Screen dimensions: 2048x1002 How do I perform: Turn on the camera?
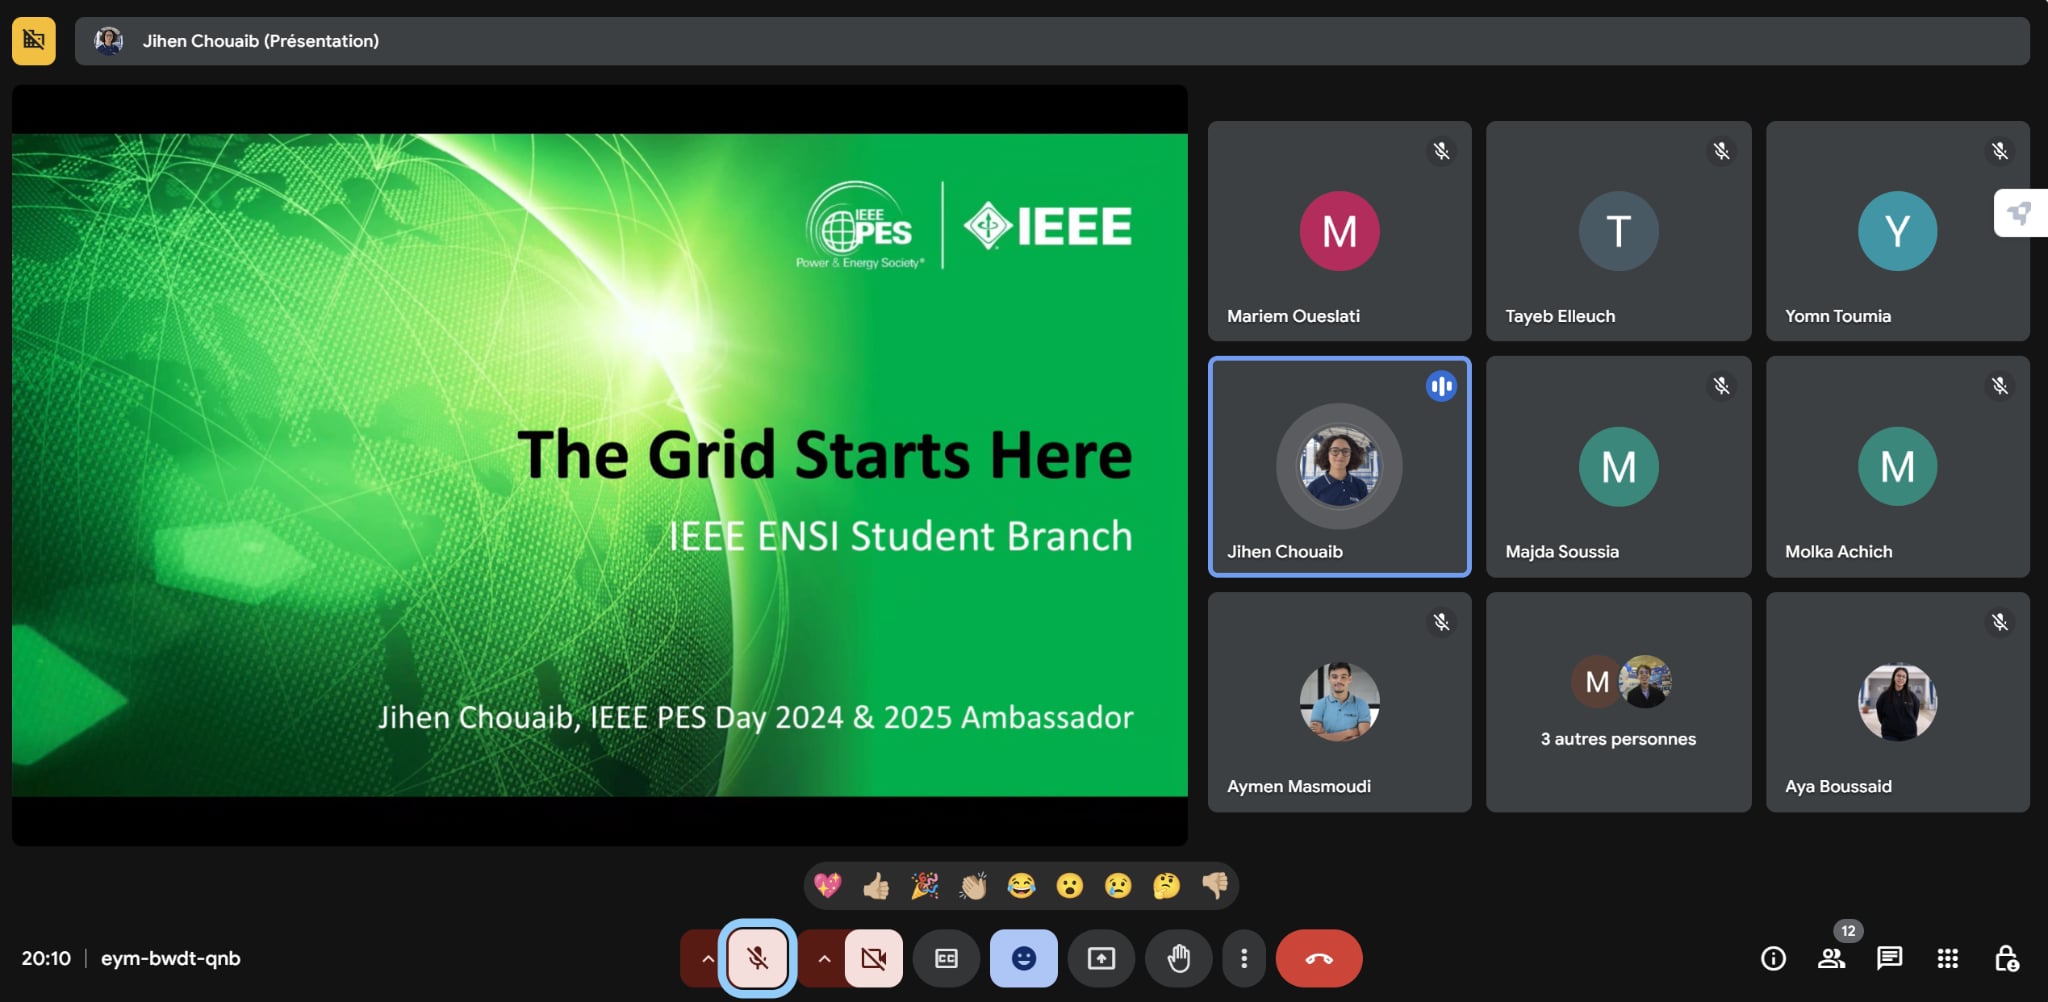(x=873, y=959)
